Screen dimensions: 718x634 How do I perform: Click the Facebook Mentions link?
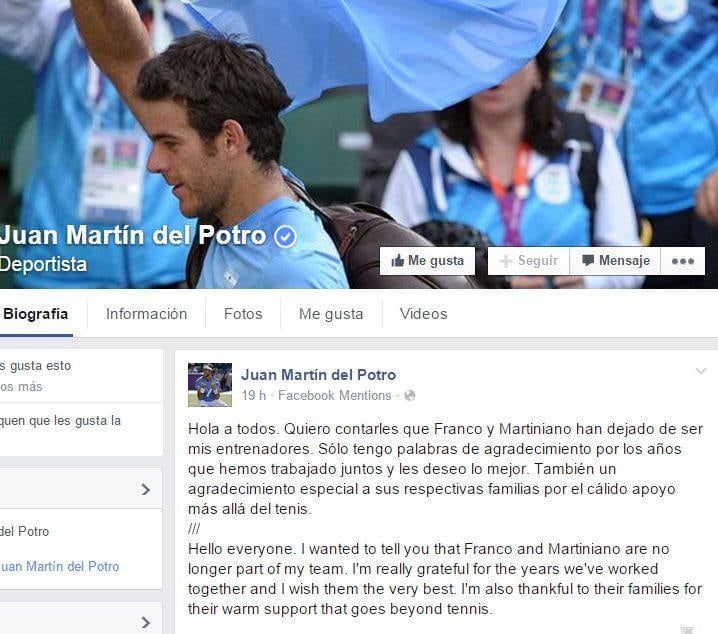(335, 396)
